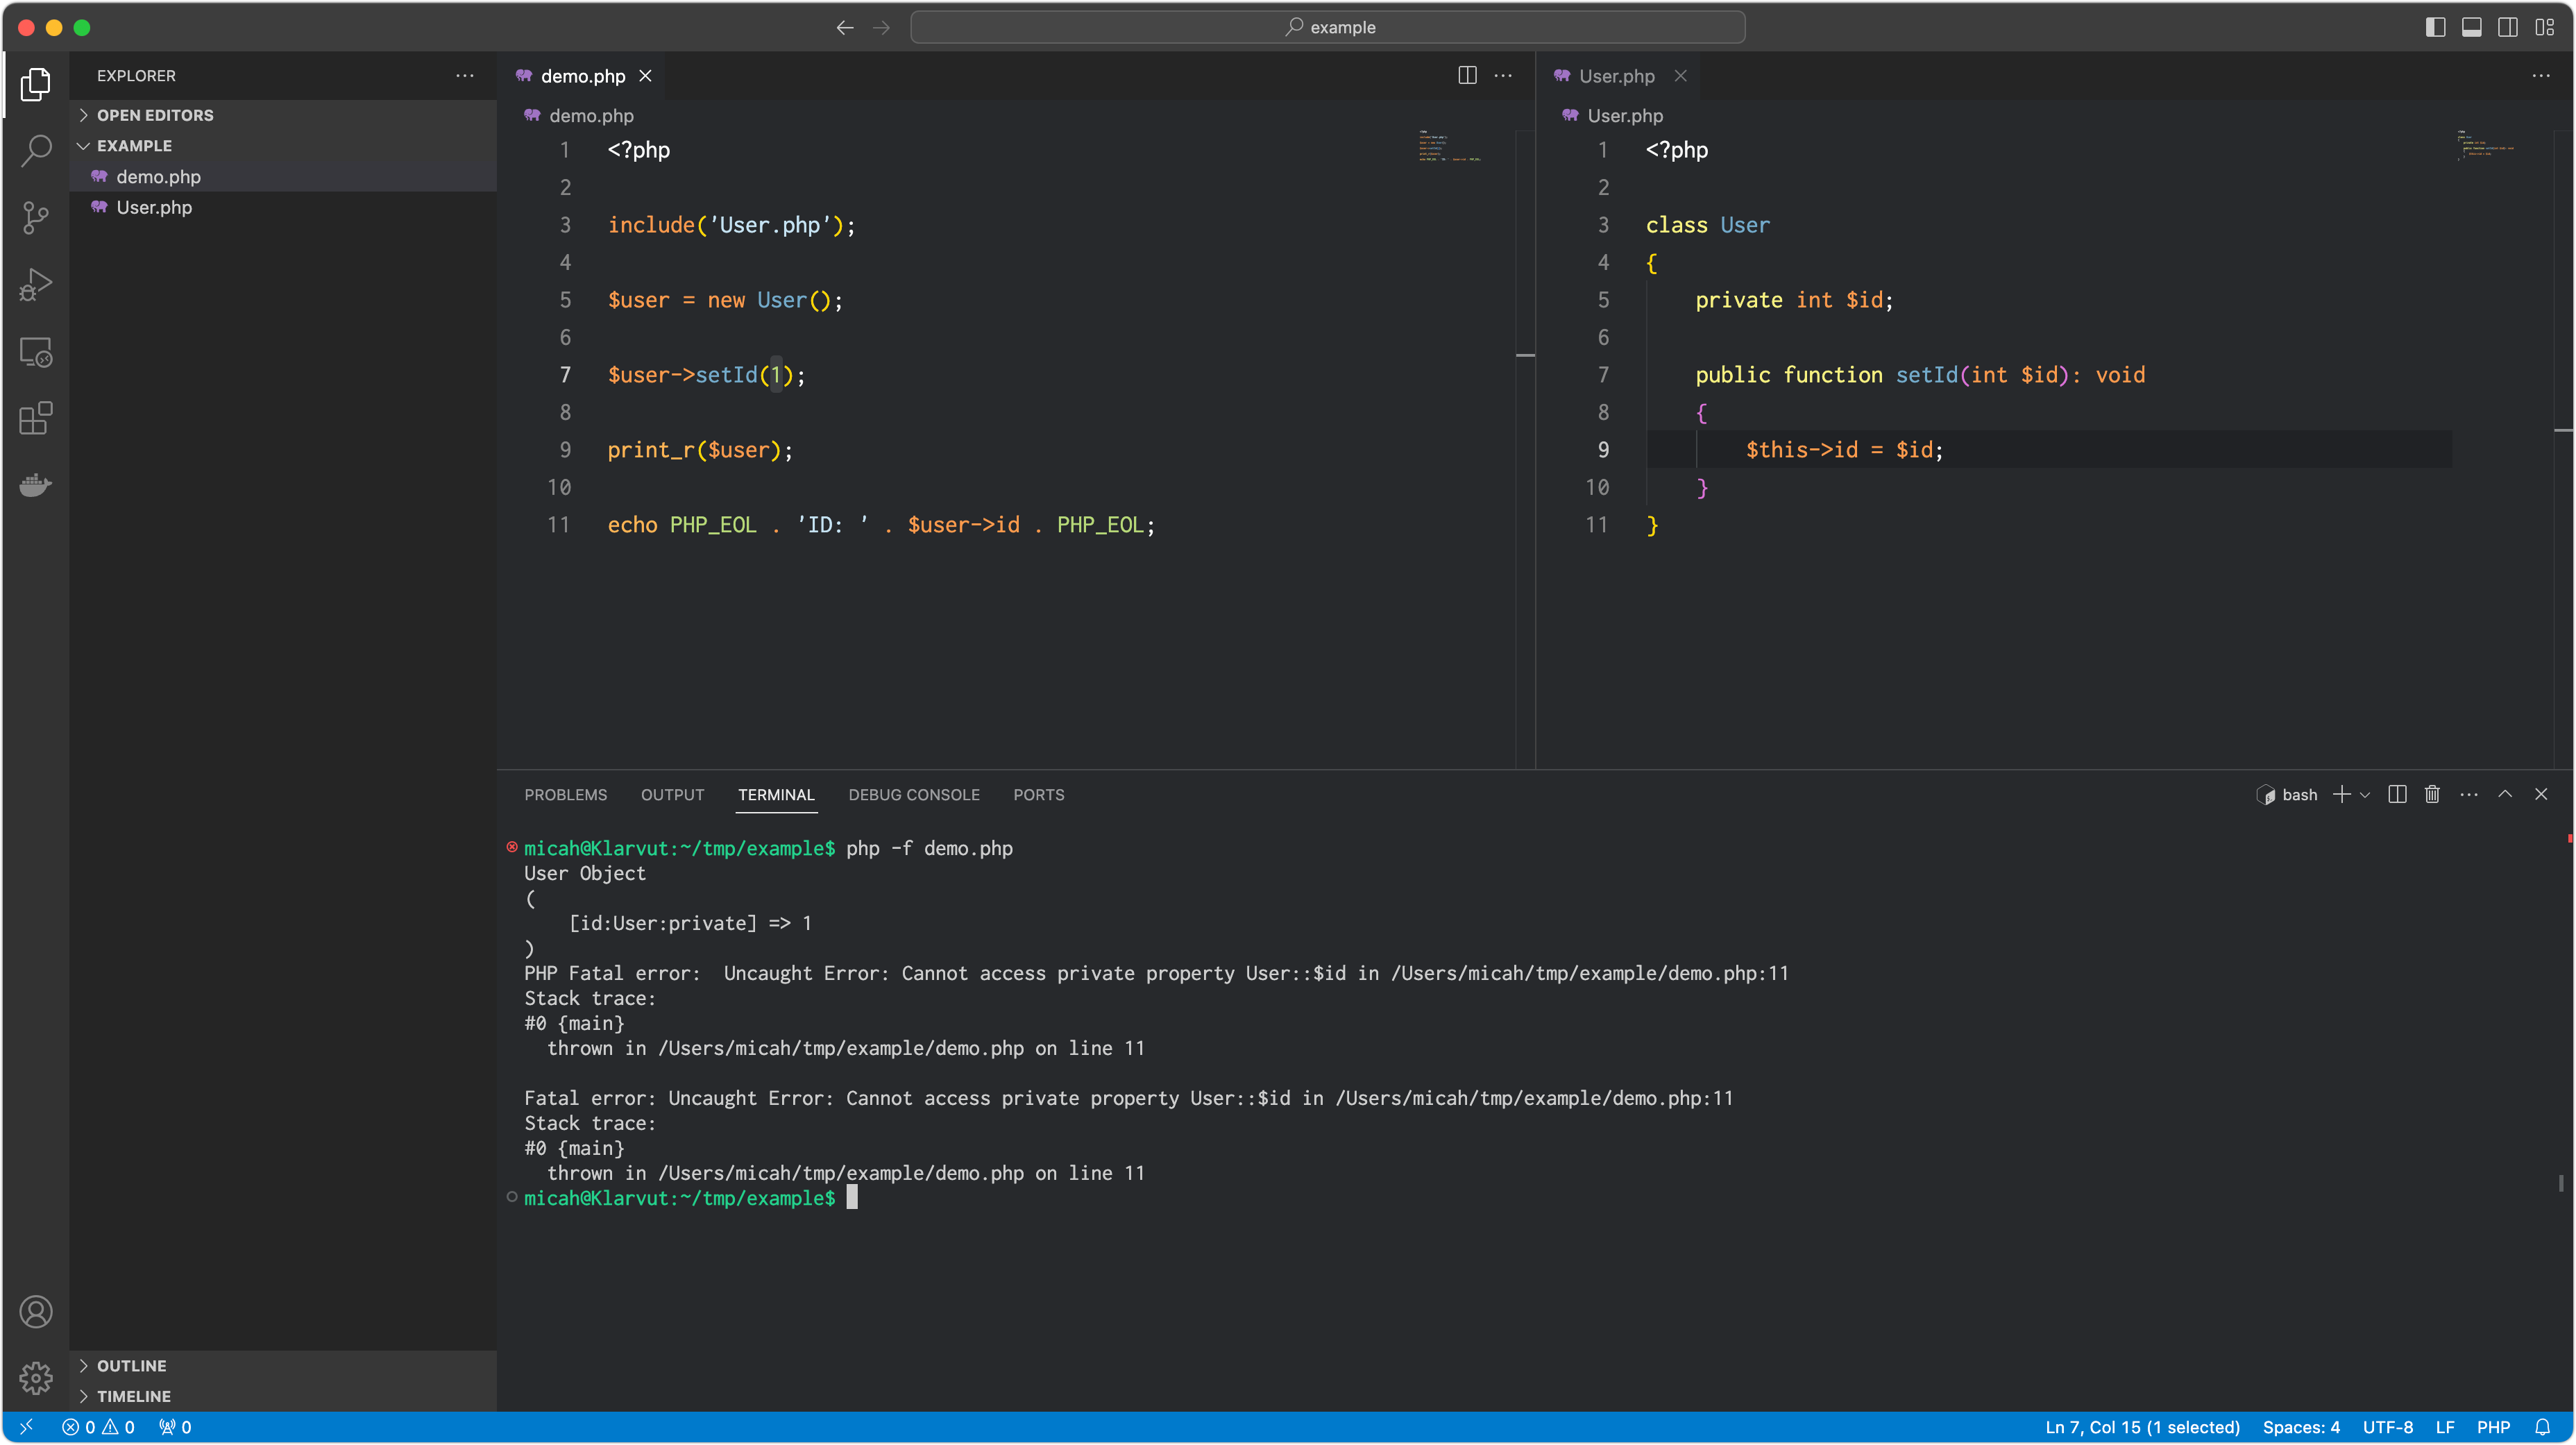Open the Extensions view
This screenshot has width=2576, height=1445.
pyautogui.click(x=36, y=419)
